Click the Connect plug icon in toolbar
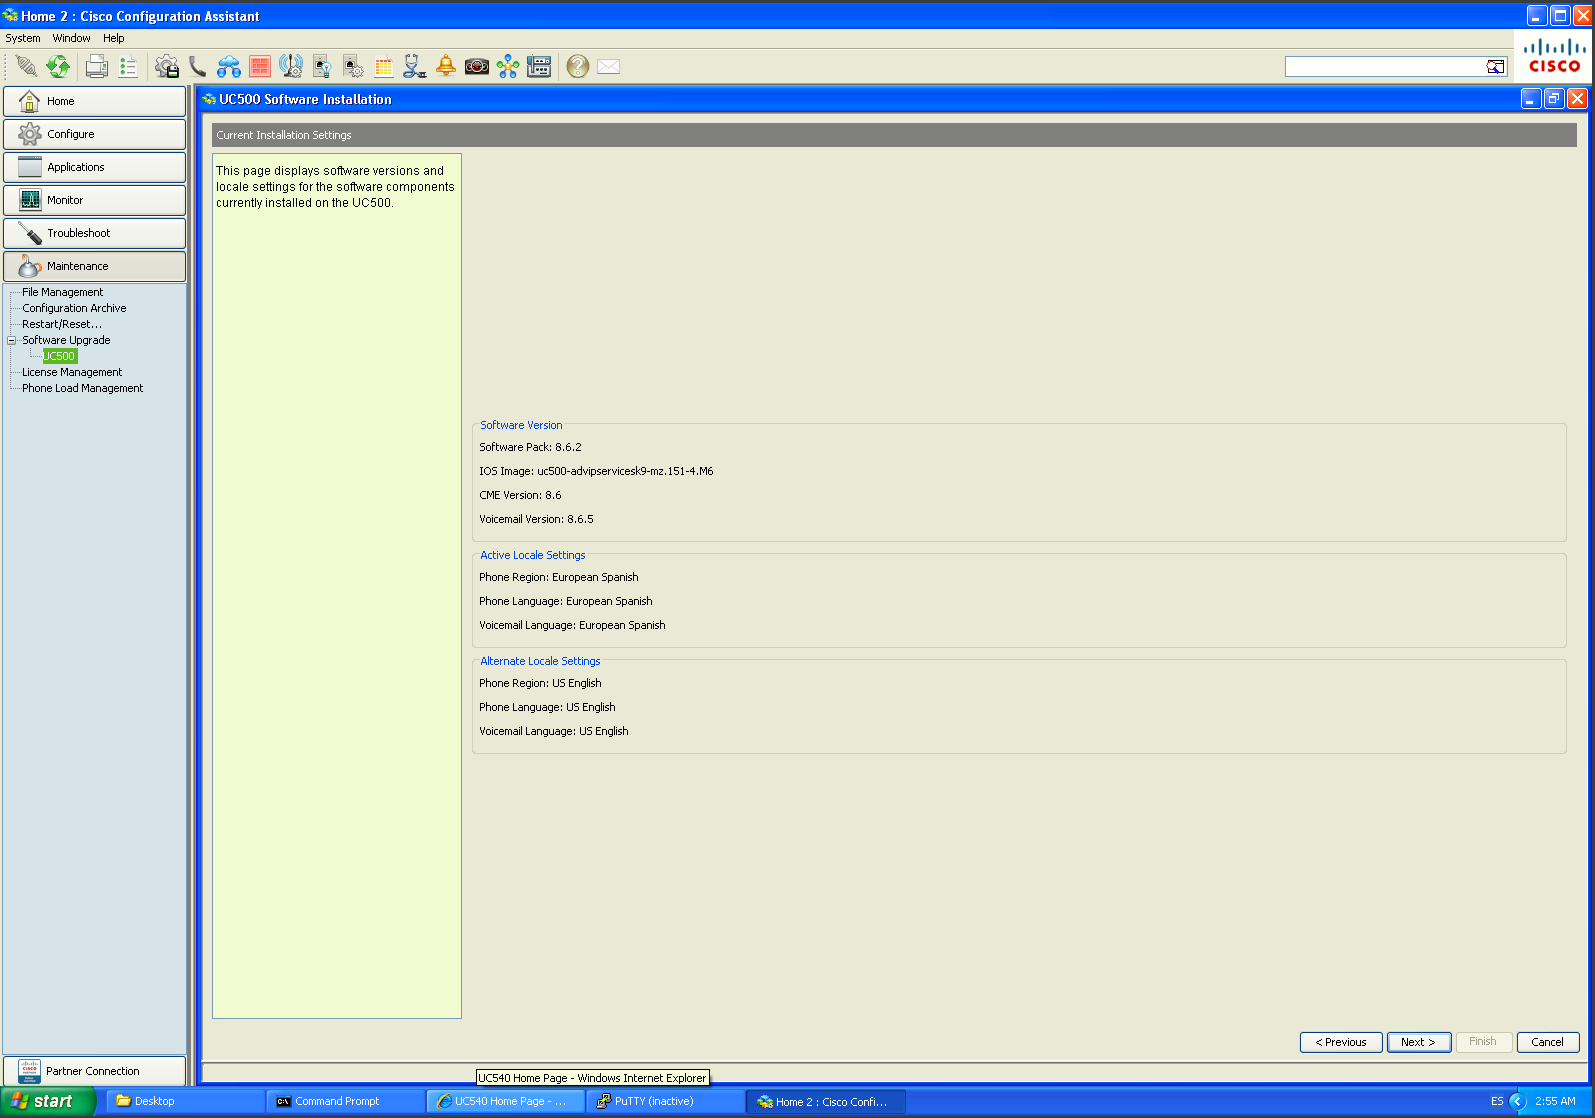1595x1118 pixels. pyautogui.click(x=27, y=66)
